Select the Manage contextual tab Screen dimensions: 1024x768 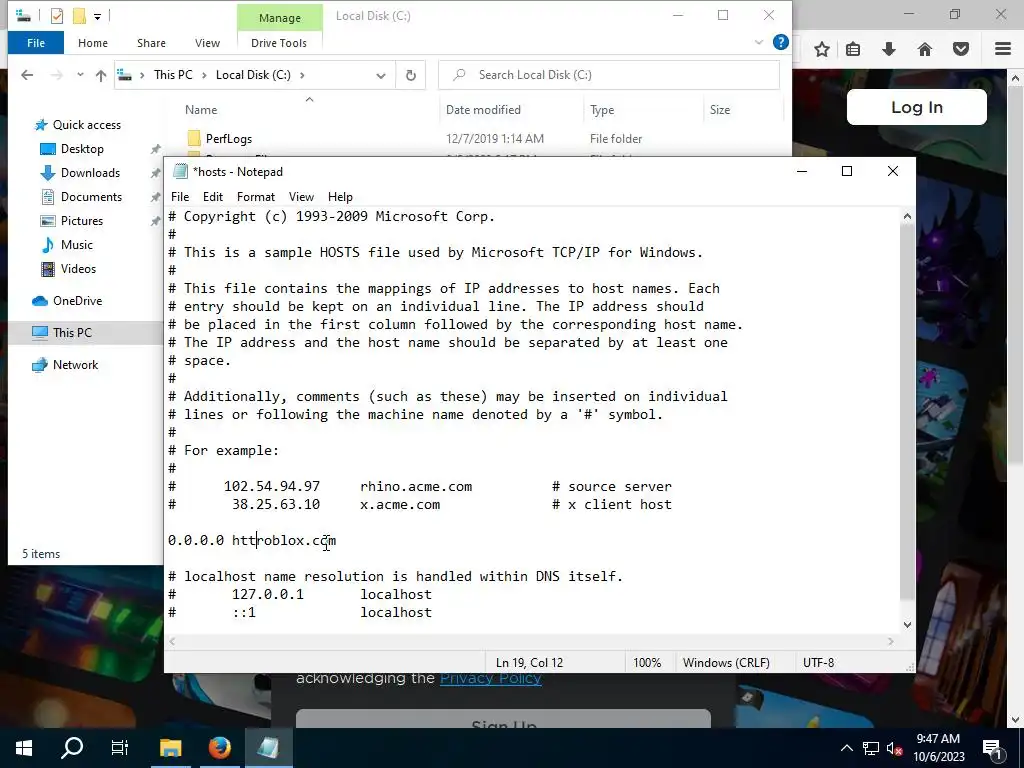(x=280, y=18)
